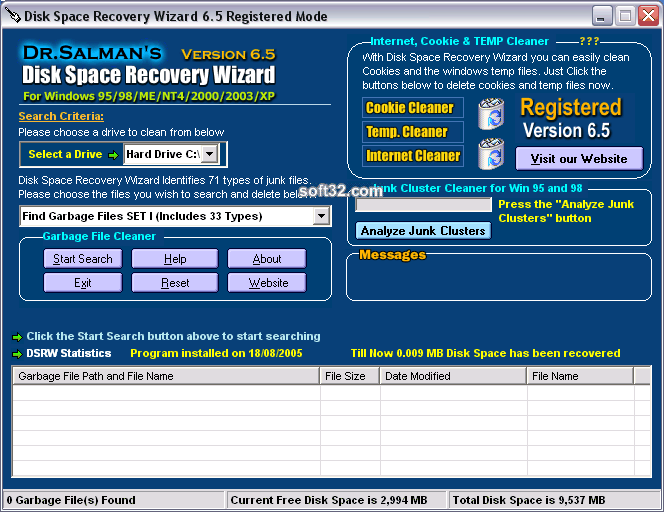Expand the Find Garbage Files SET I dropdown
The height and width of the screenshot is (512, 664).
coord(321,216)
